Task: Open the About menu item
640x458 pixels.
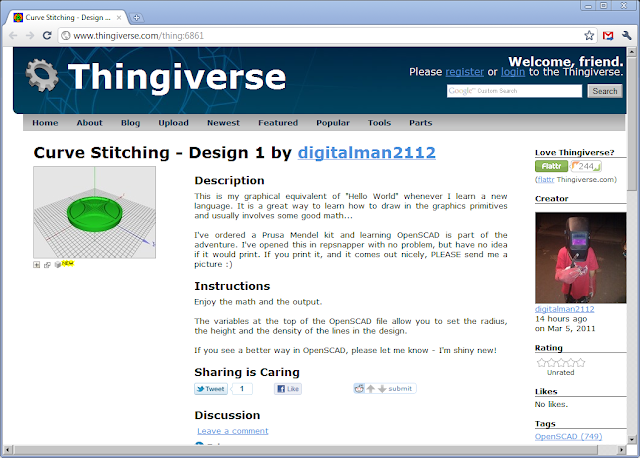Action: [x=89, y=123]
